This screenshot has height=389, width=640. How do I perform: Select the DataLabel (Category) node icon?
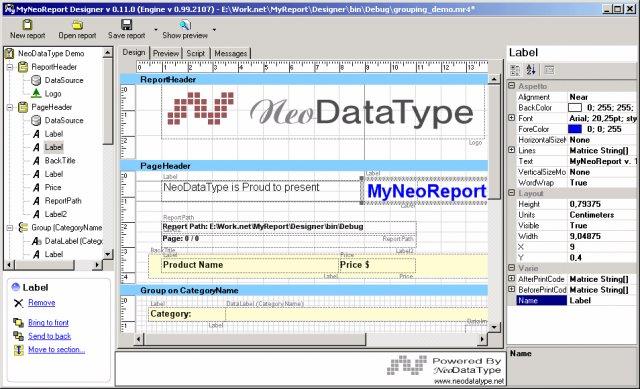click(36, 241)
